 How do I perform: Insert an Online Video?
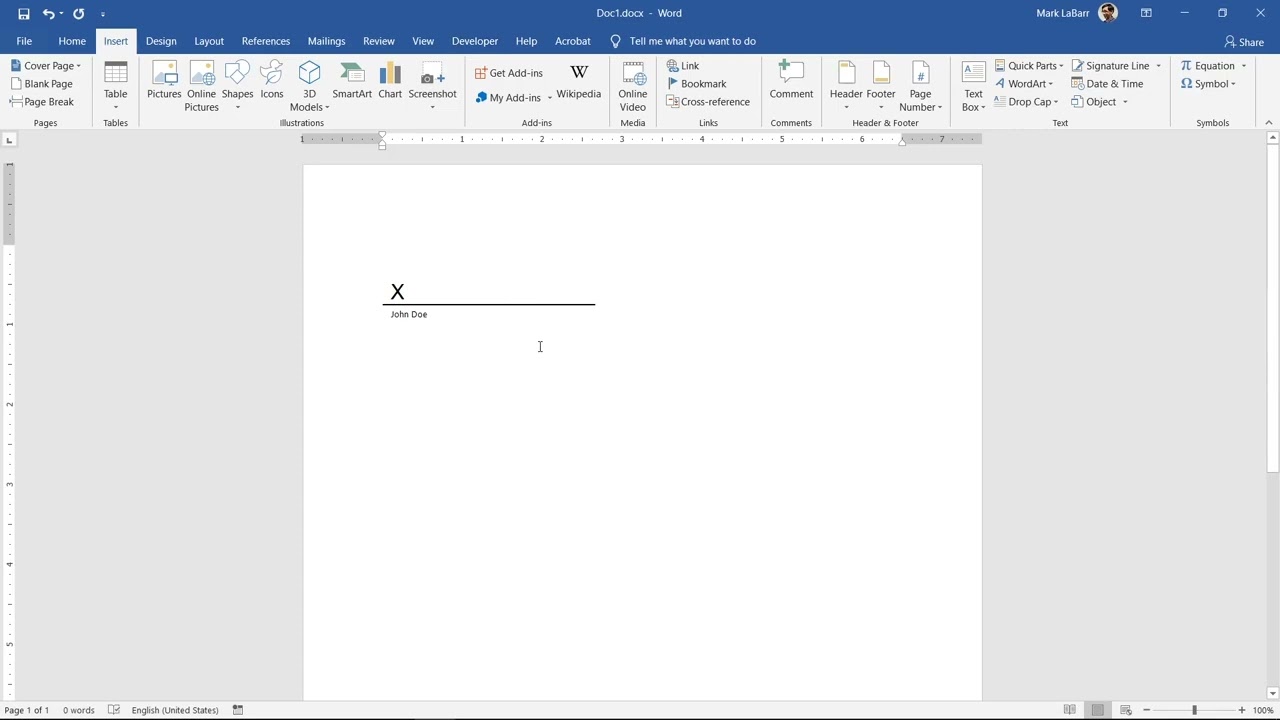633,86
